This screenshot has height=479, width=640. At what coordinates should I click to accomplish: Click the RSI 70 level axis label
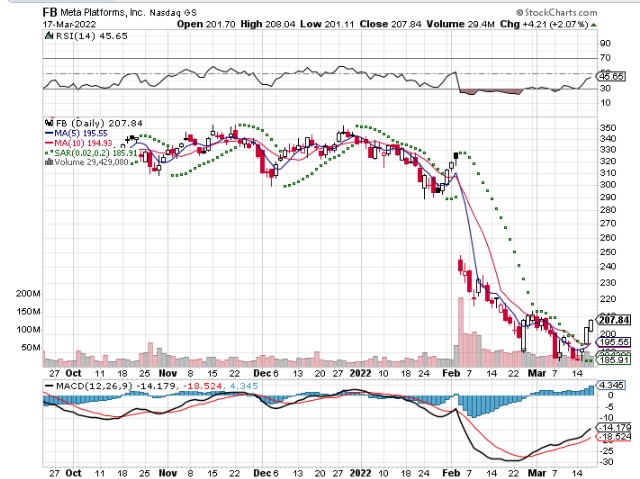605,58
